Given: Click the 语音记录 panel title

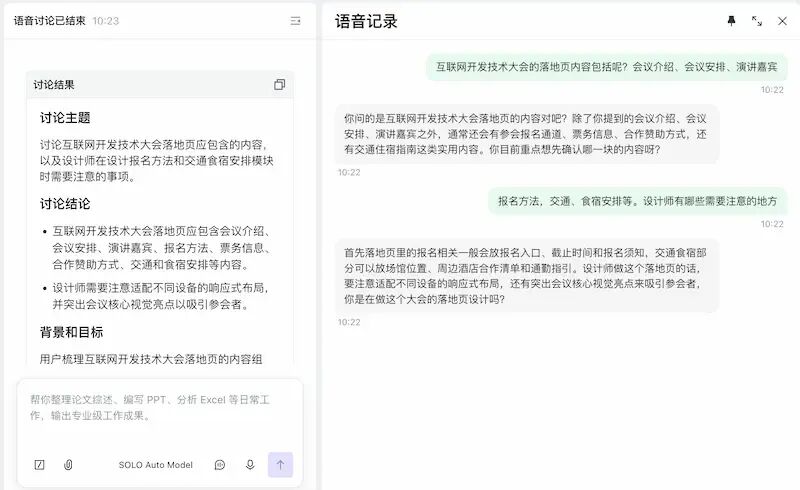Looking at the screenshot, I should (x=366, y=21).
